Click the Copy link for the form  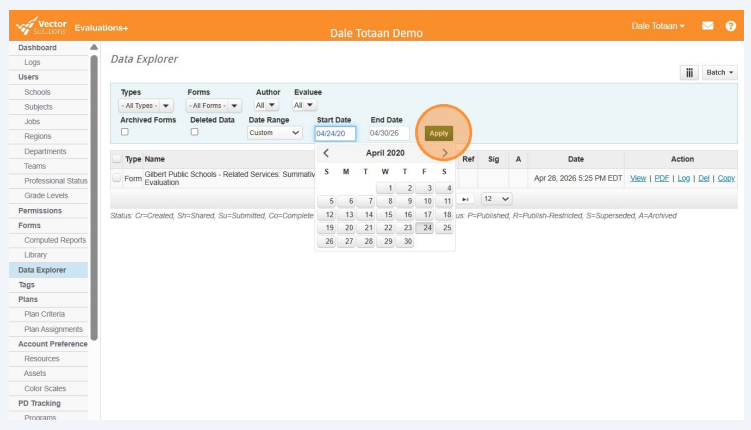(726, 178)
